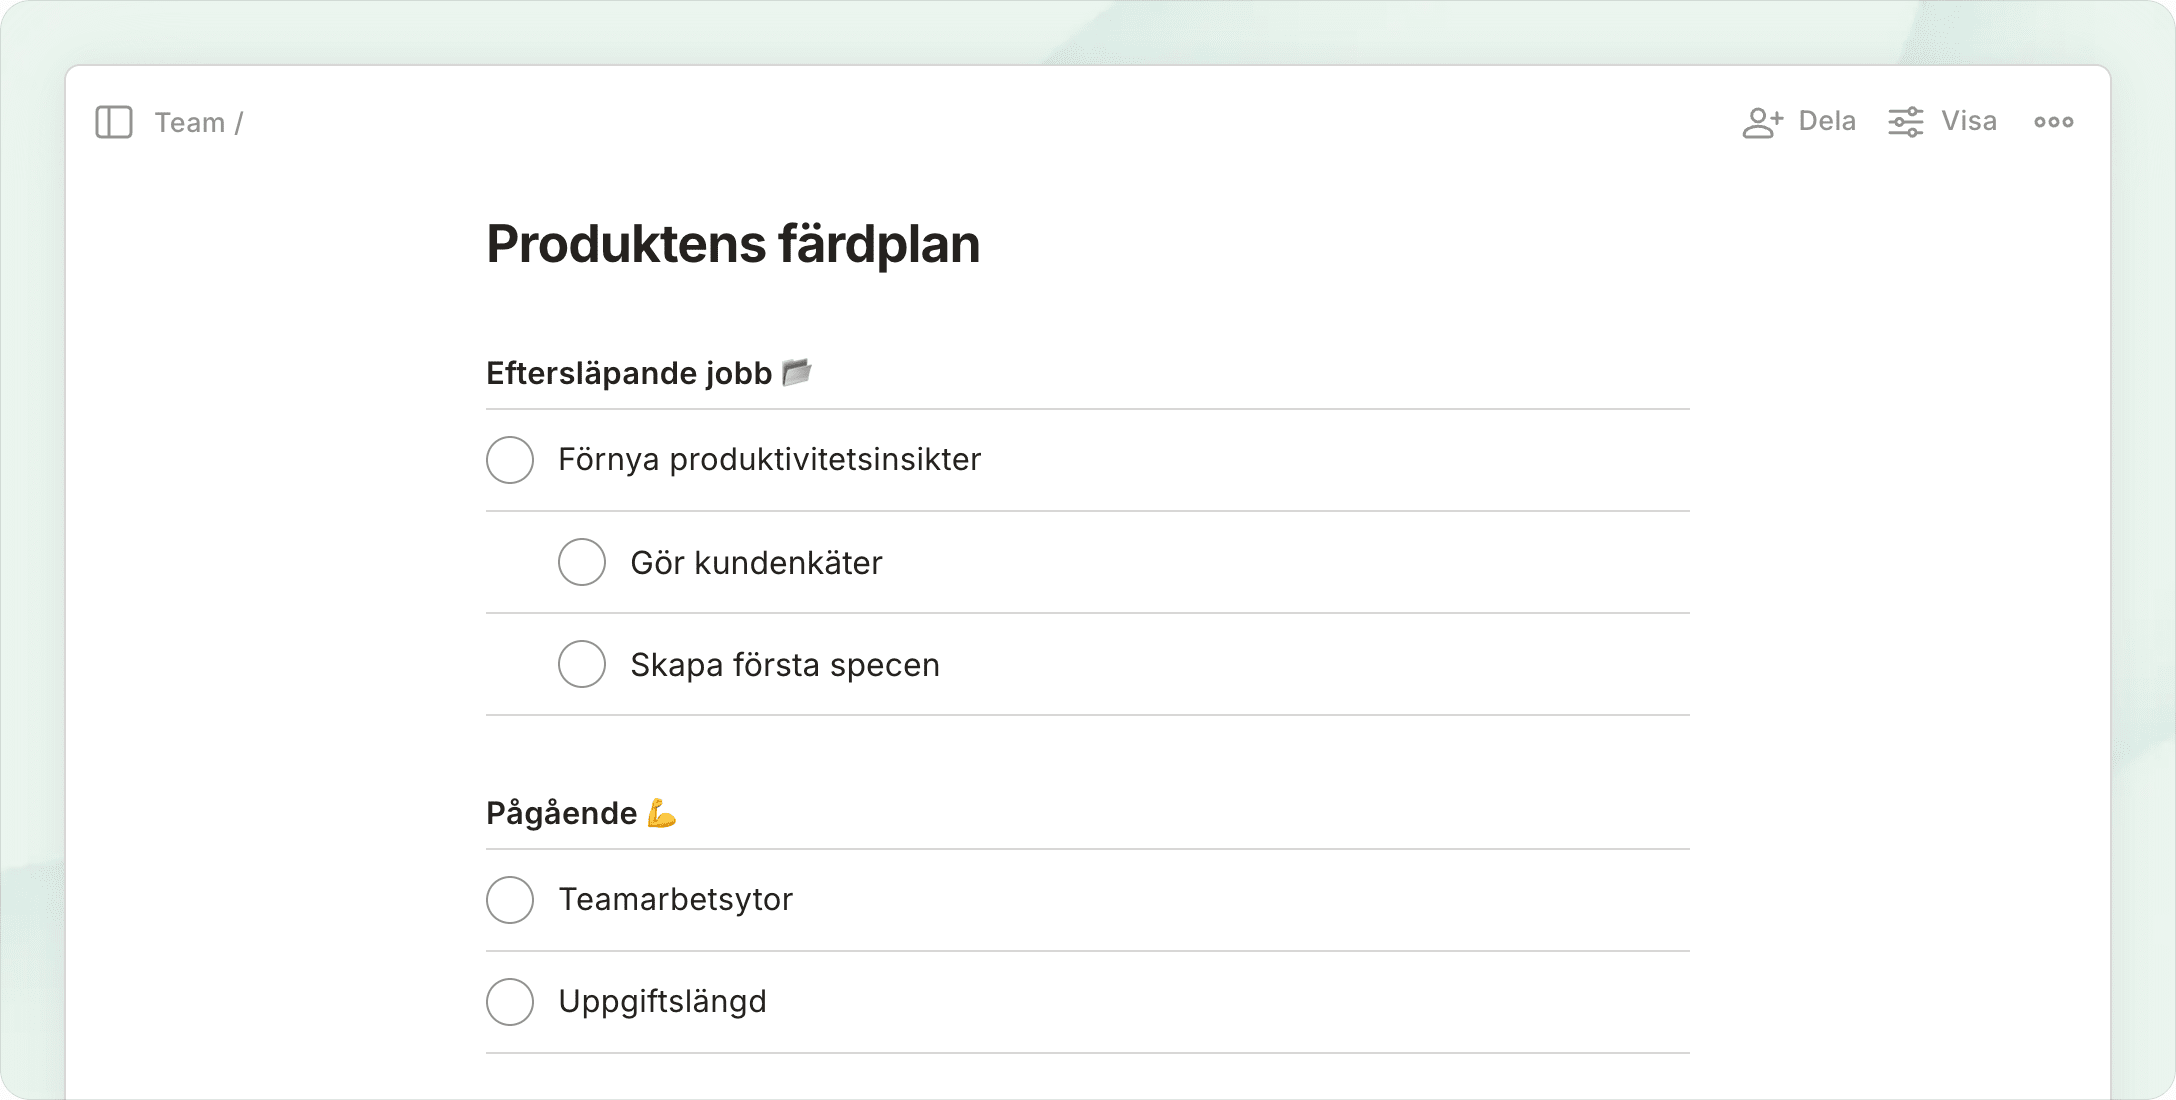Click the Eftersläpande jobb section header
Viewport: 2176px width, 1100px height.
628,373
